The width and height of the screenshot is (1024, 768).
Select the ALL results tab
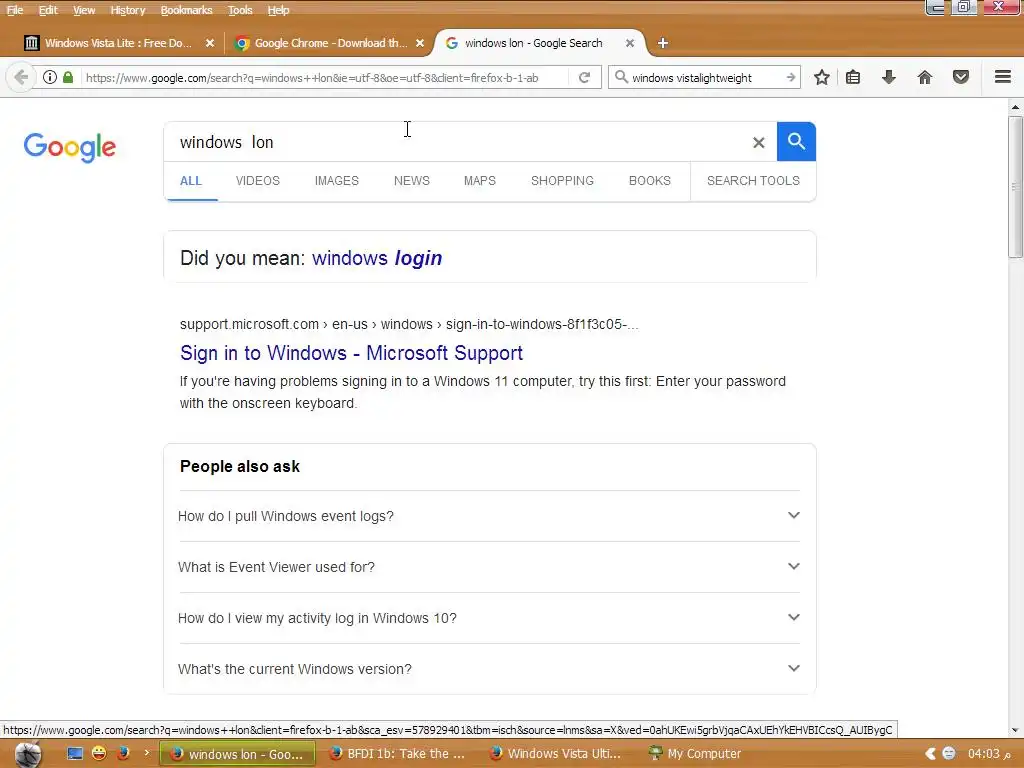(191, 181)
